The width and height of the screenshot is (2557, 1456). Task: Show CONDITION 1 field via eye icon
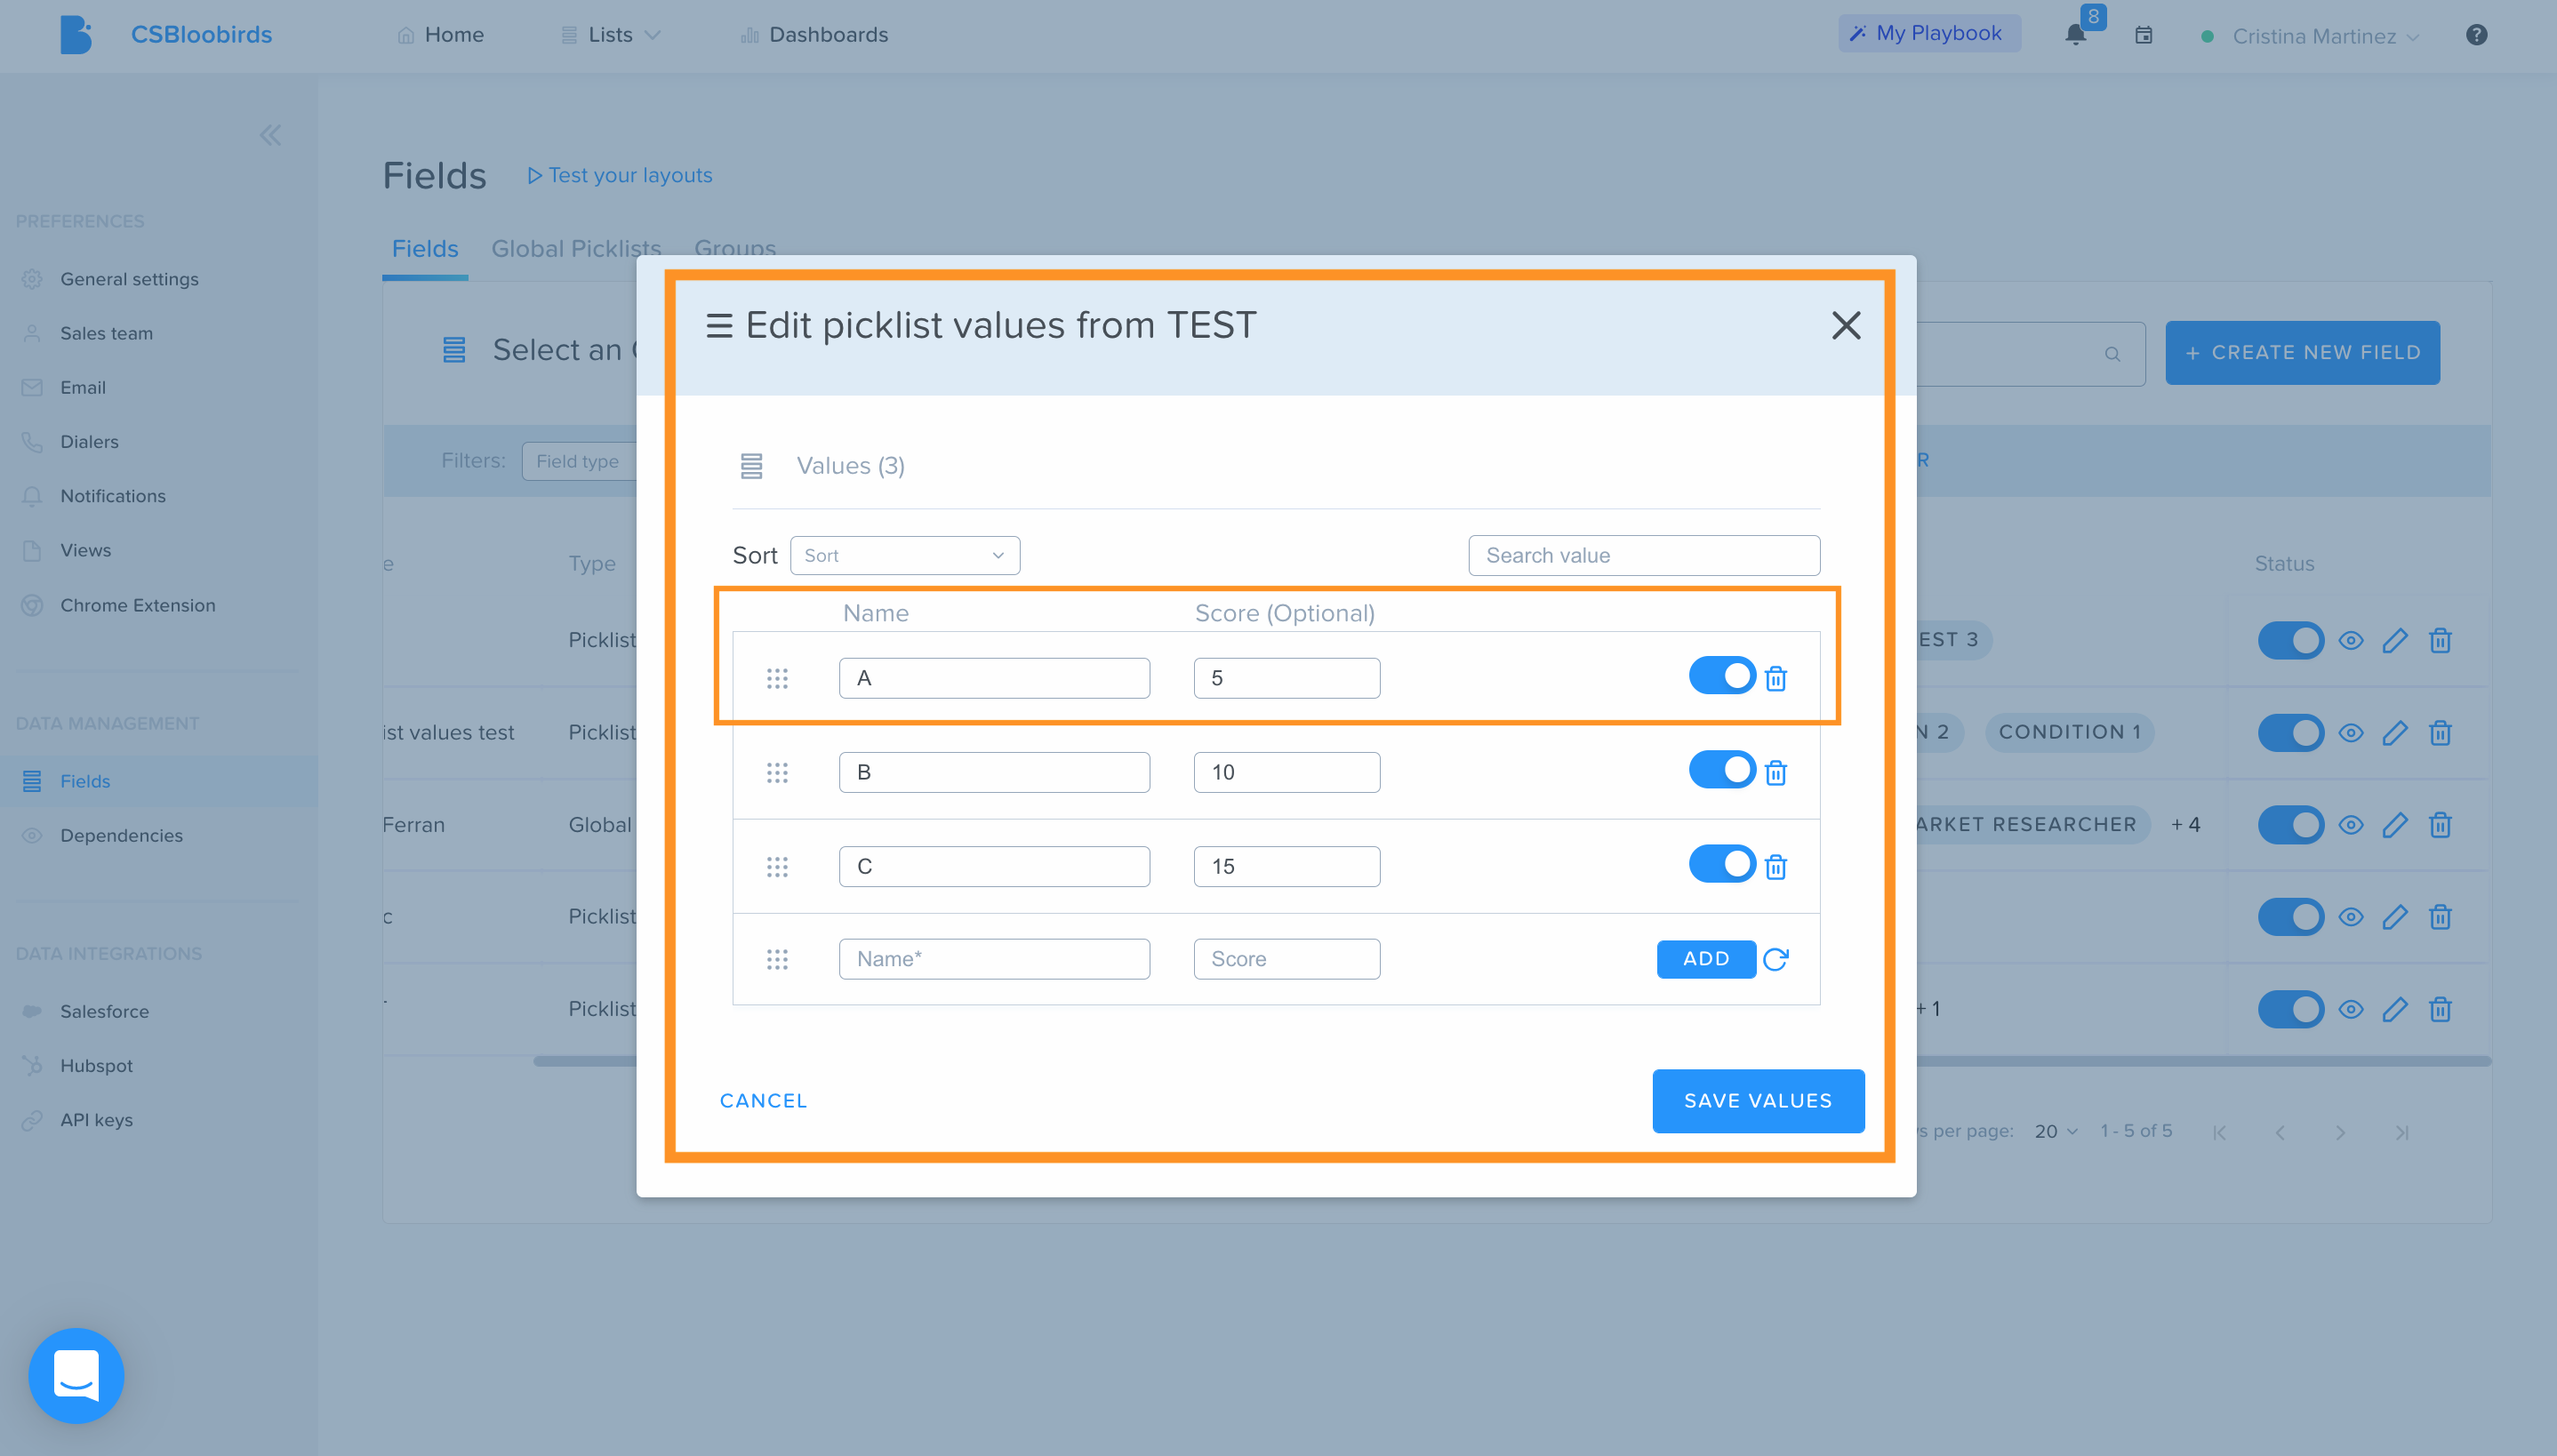point(2351,733)
